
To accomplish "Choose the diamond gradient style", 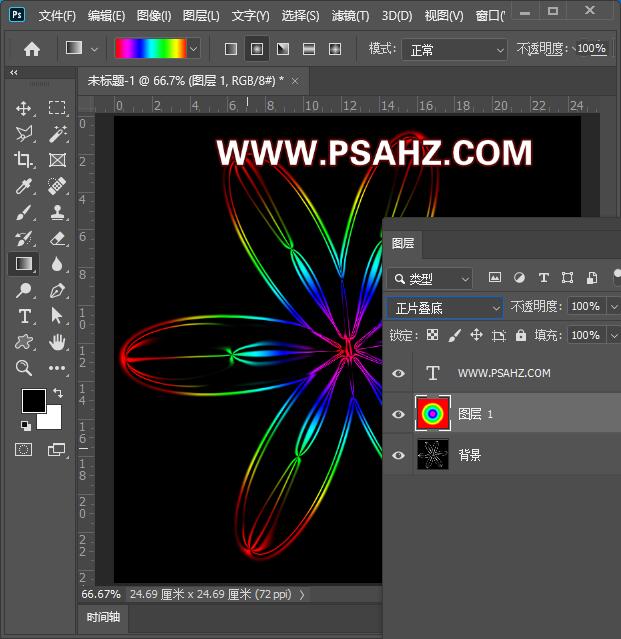I will point(335,49).
